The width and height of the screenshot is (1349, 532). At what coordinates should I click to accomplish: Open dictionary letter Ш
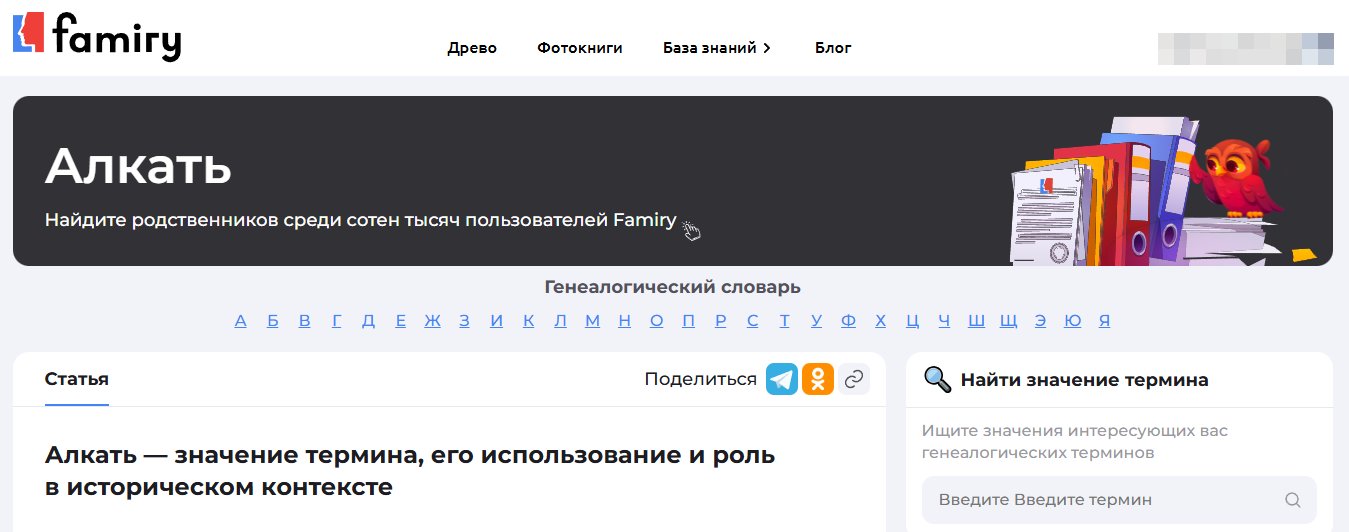[977, 321]
